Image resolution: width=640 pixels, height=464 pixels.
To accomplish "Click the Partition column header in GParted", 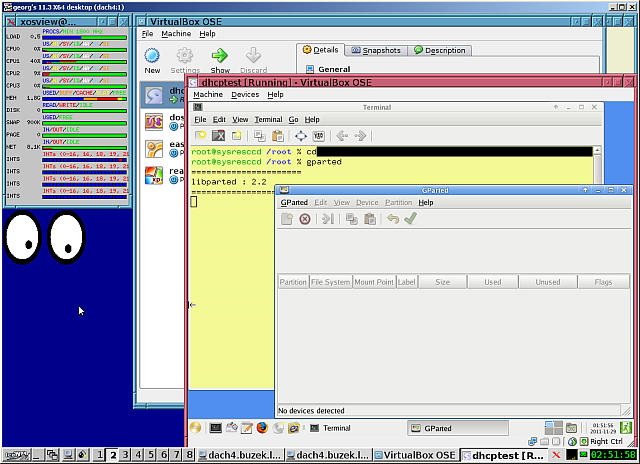I will point(293,282).
